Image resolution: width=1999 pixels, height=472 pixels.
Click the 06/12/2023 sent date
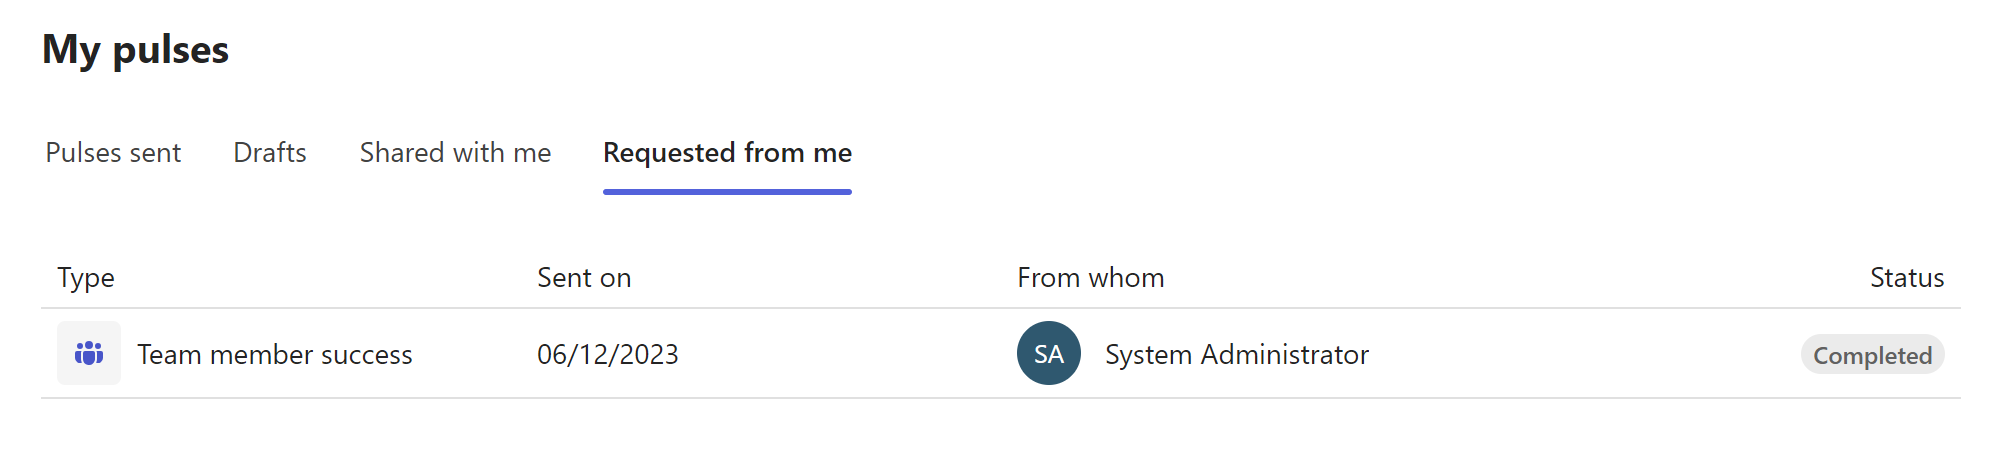coord(607,355)
